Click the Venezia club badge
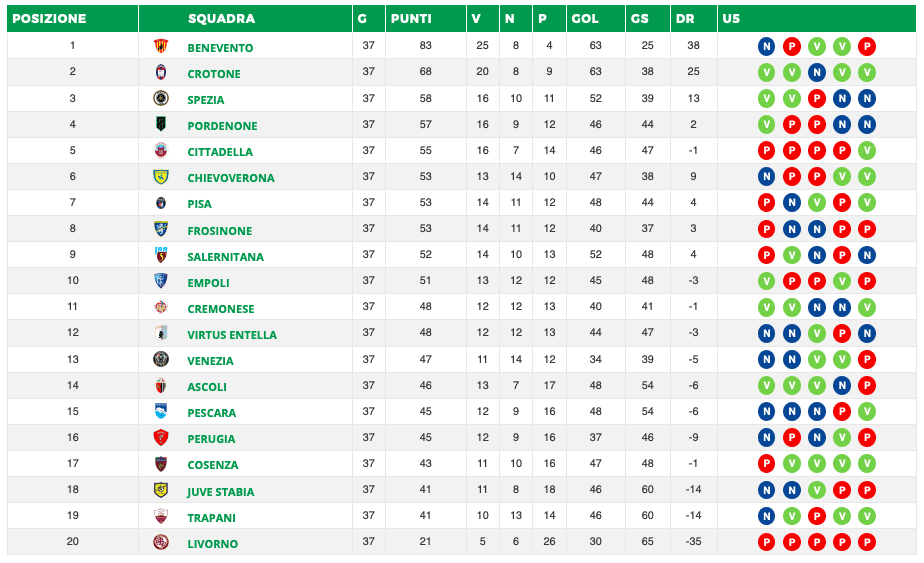Image resolution: width=924 pixels, height=563 pixels. 160,360
